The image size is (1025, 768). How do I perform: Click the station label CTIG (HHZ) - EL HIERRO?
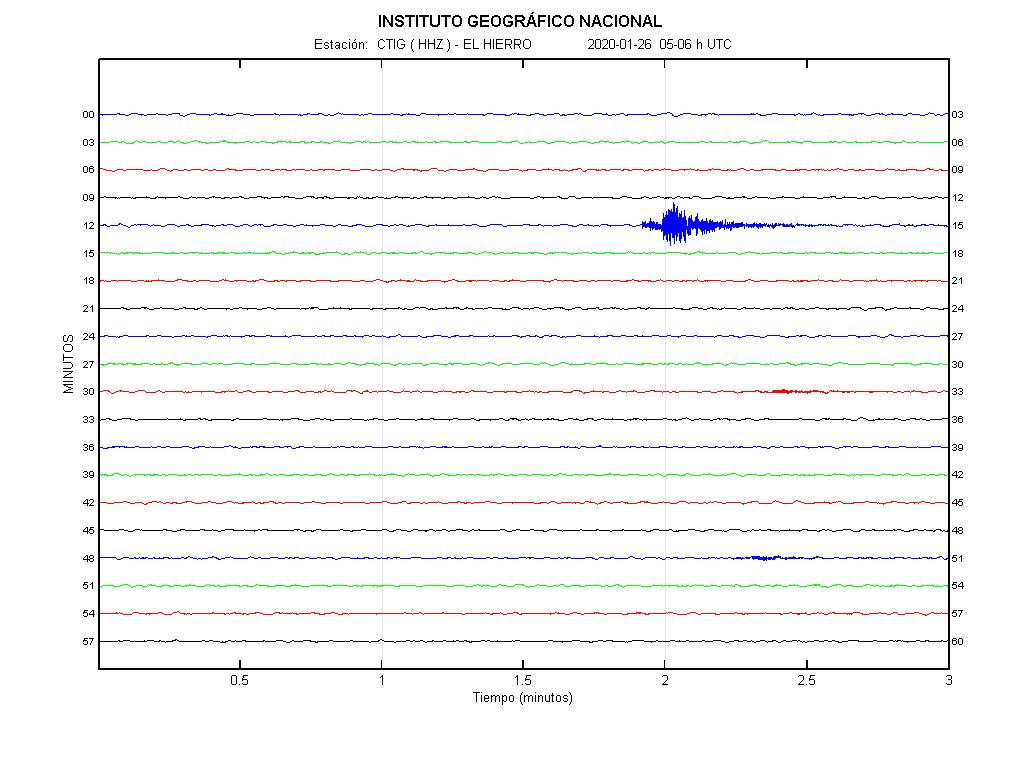[x=454, y=45]
